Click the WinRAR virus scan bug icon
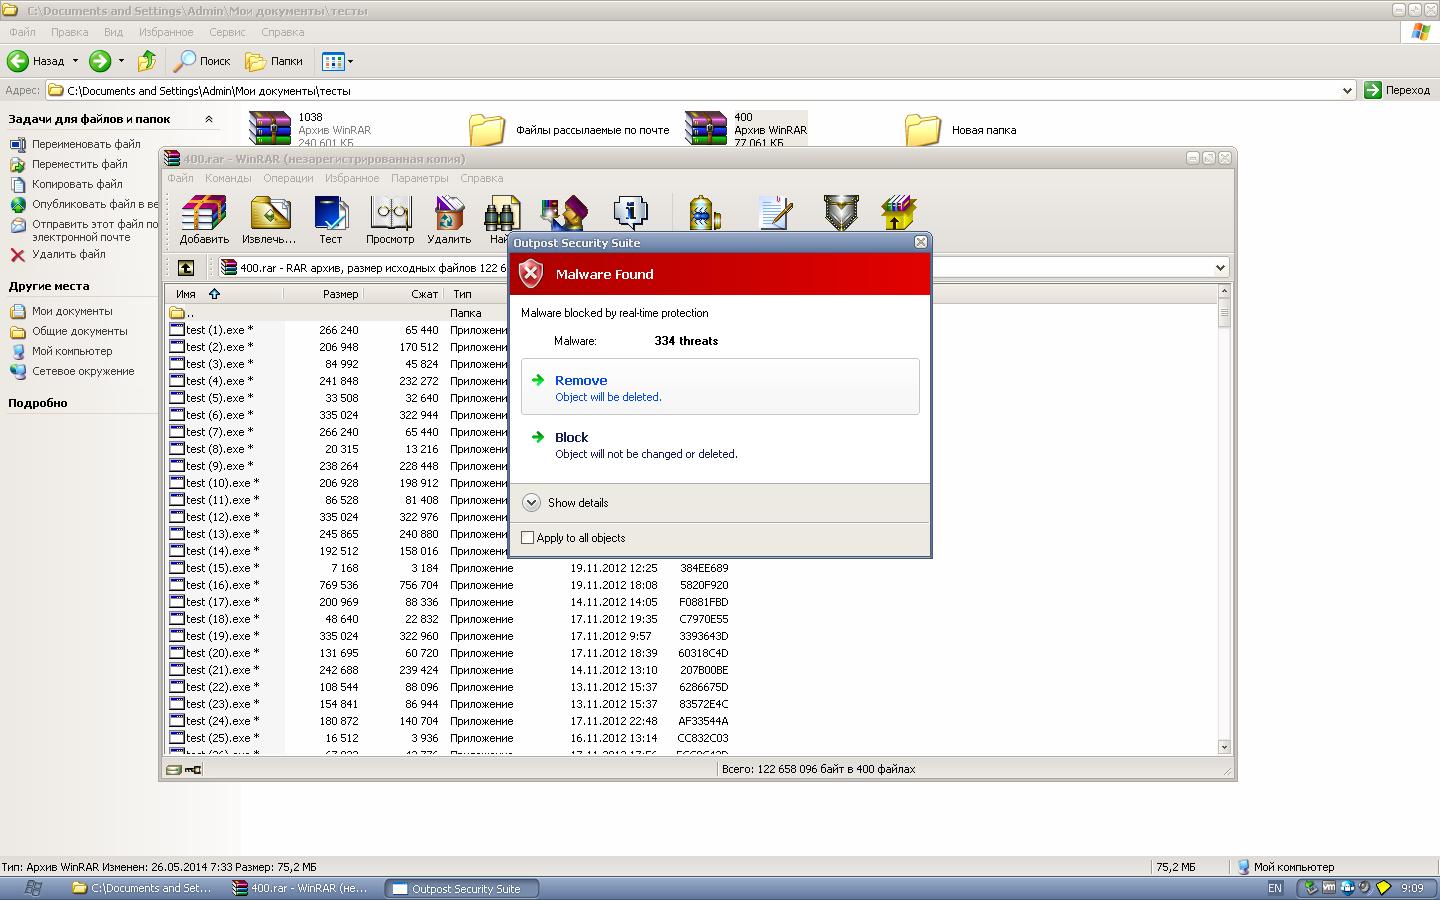The image size is (1440, 900). click(x=705, y=212)
